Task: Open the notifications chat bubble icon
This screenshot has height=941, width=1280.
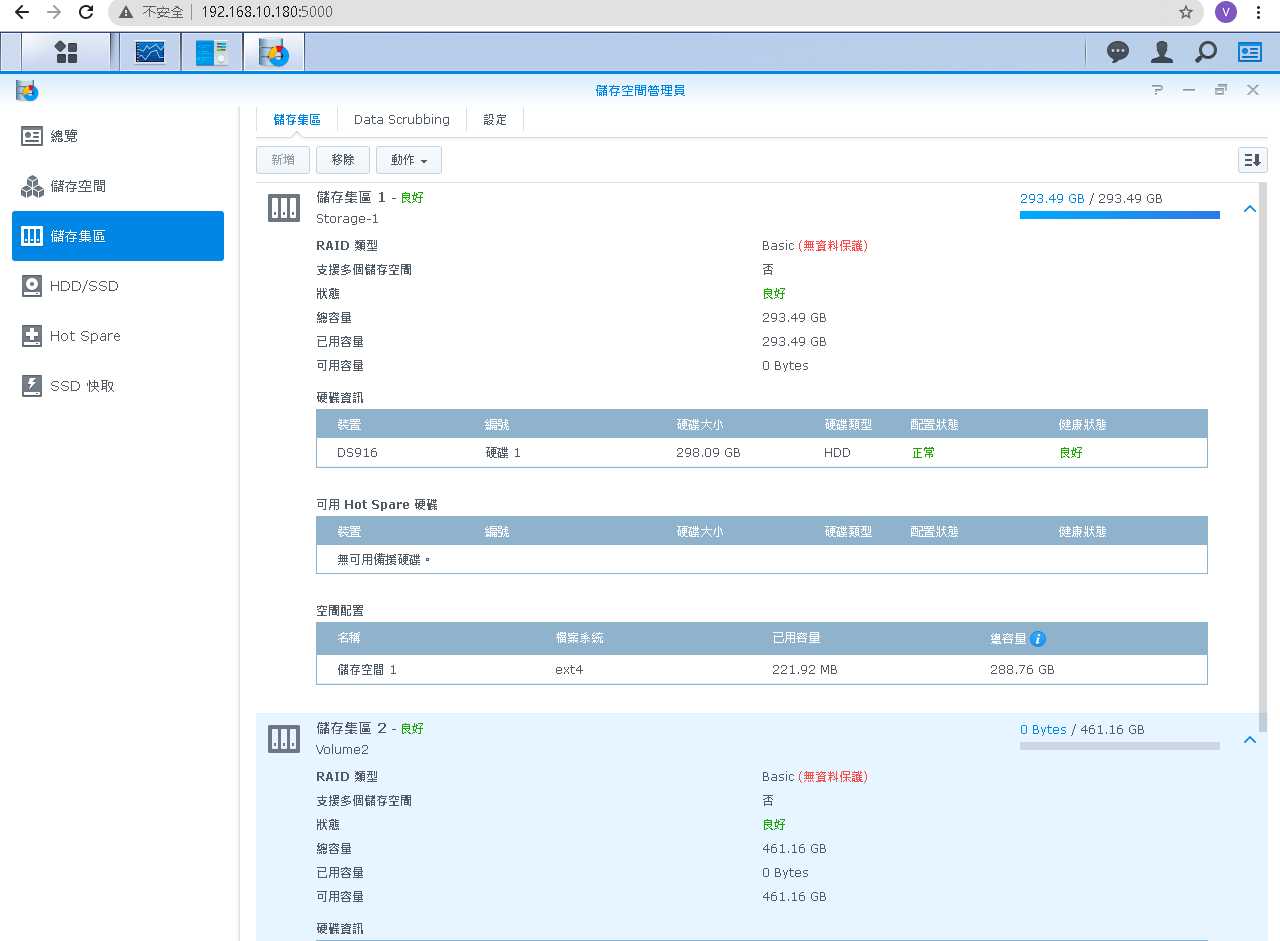Action: point(1118,52)
